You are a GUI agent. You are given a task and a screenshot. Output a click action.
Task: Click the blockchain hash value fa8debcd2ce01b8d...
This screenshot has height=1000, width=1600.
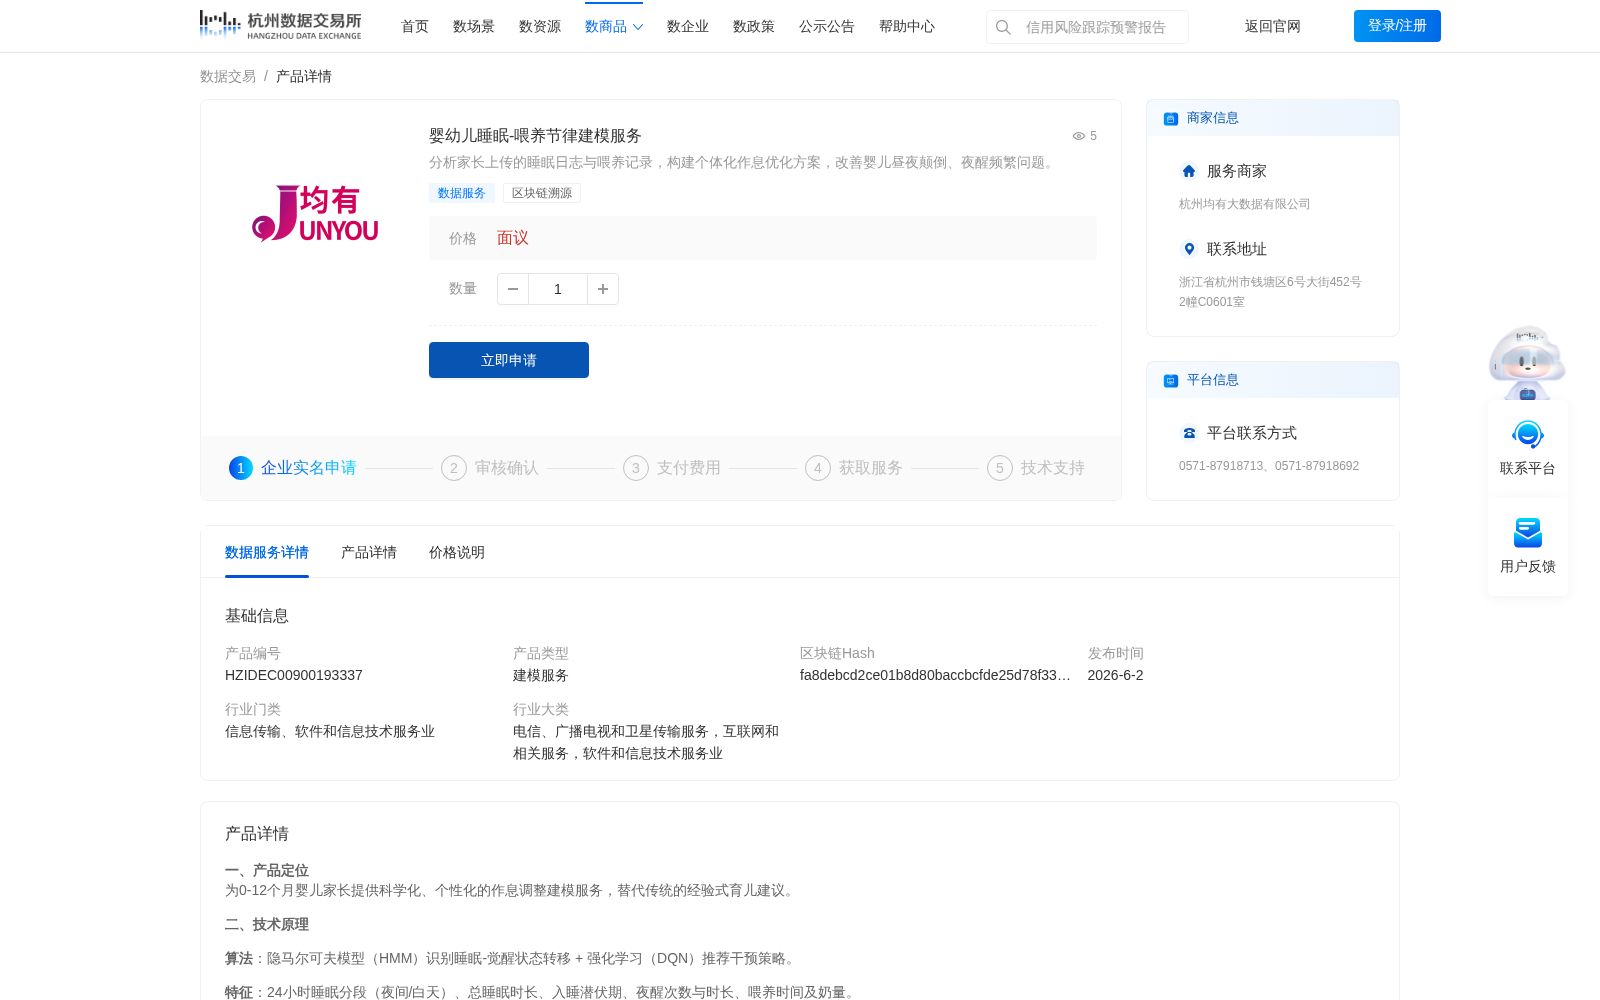click(935, 675)
